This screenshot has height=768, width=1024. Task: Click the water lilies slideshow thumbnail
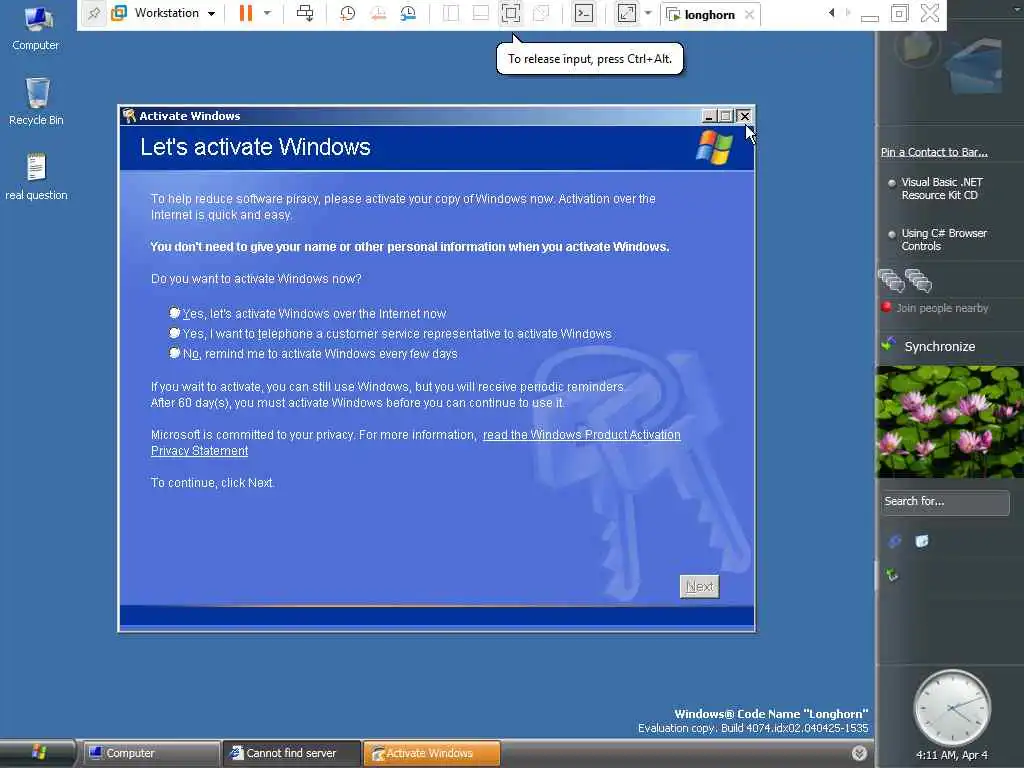(950, 422)
